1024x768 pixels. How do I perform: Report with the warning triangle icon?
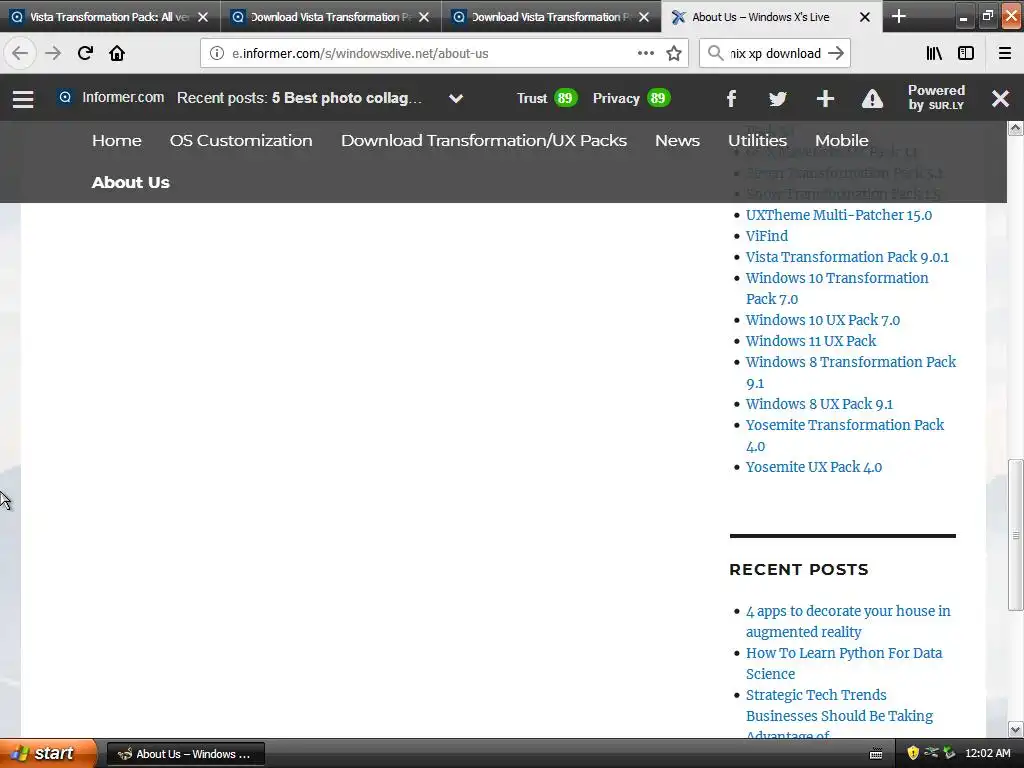point(872,99)
